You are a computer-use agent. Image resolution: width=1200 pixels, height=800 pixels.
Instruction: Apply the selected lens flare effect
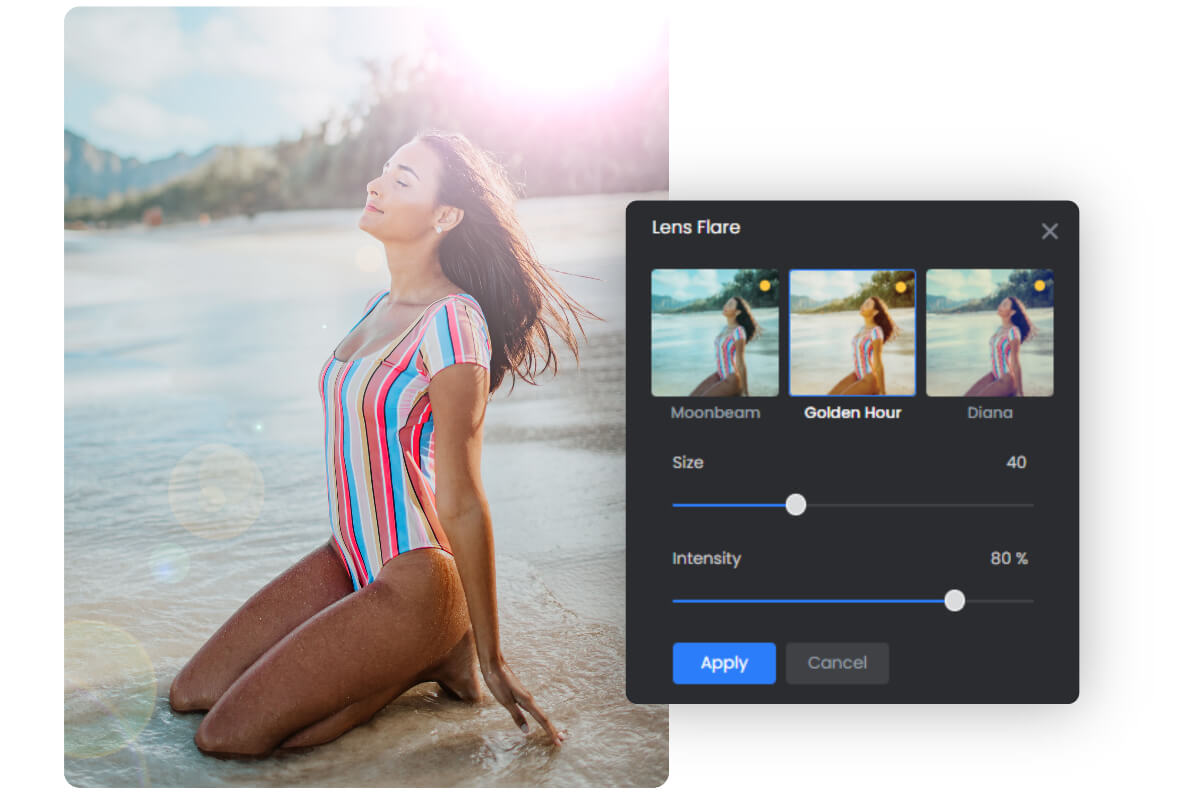(724, 663)
